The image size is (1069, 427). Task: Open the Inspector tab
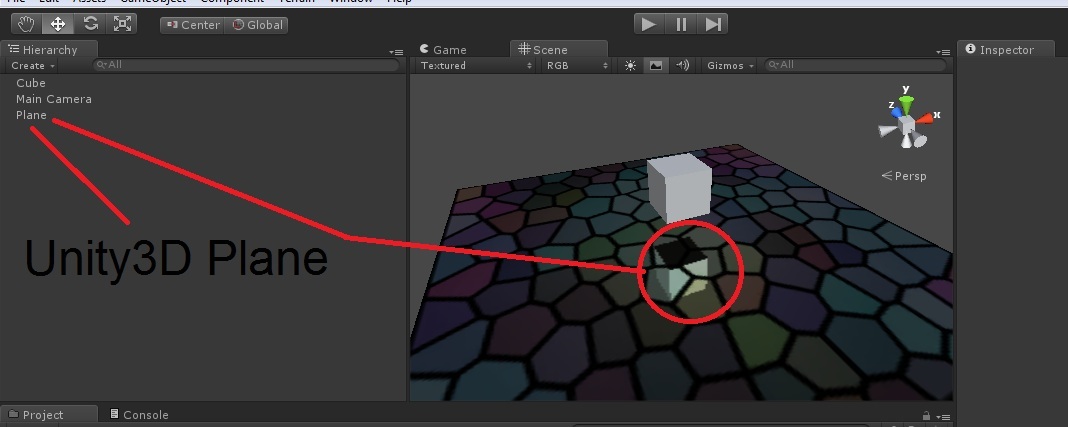pyautogui.click(x=1006, y=50)
